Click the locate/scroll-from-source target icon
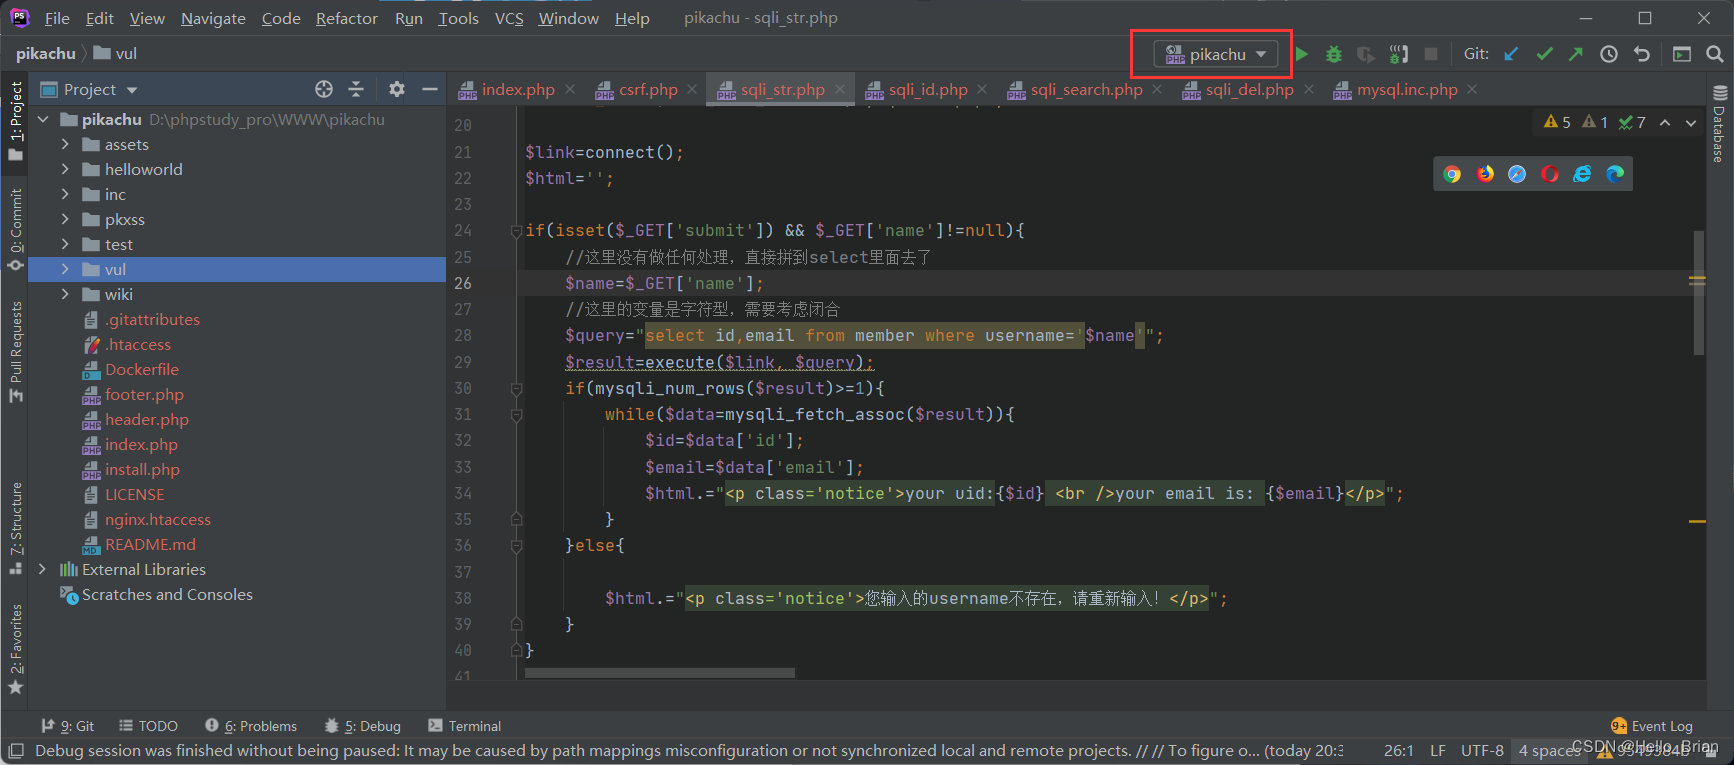 point(323,89)
